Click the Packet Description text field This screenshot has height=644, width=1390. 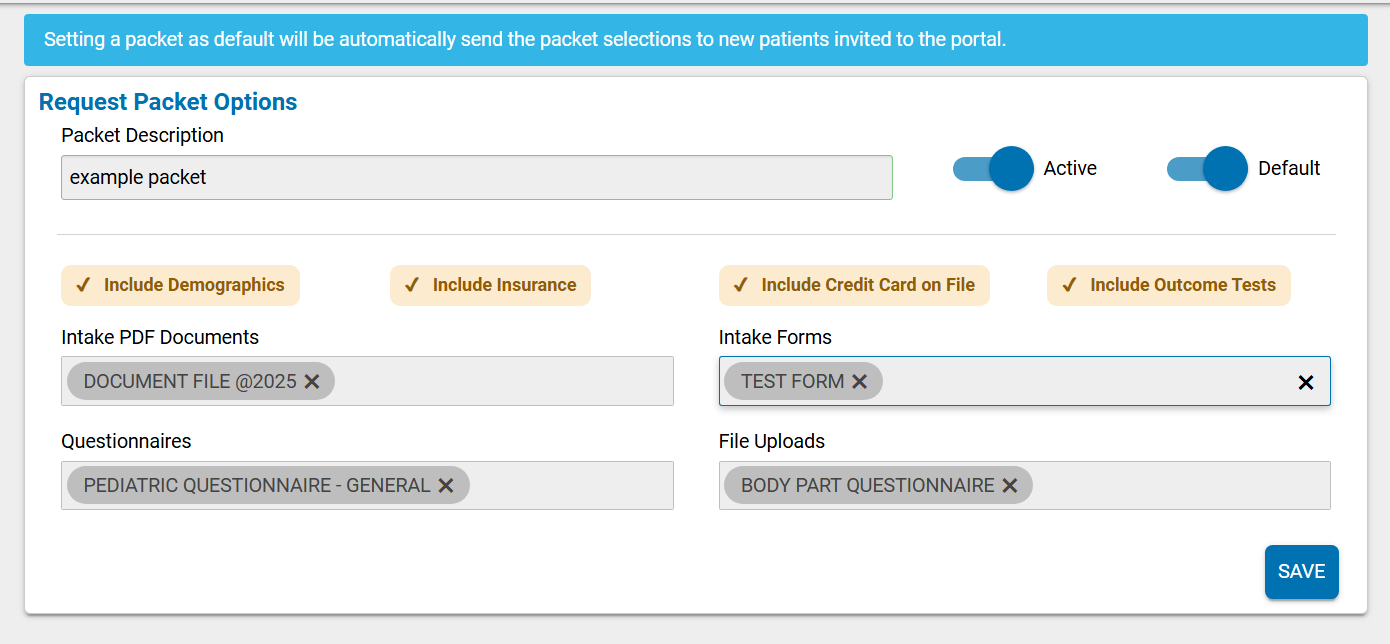click(x=476, y=178)
